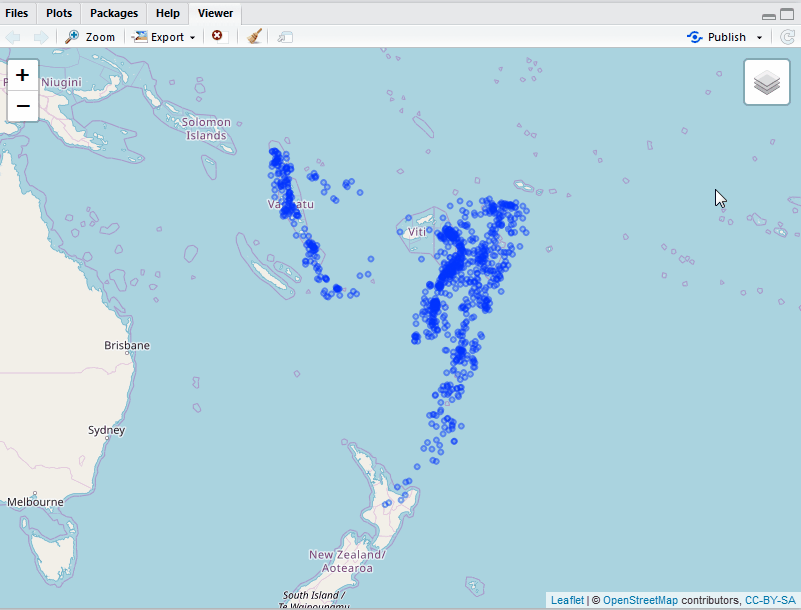Zoom in using the plus button

click(22, 74)
